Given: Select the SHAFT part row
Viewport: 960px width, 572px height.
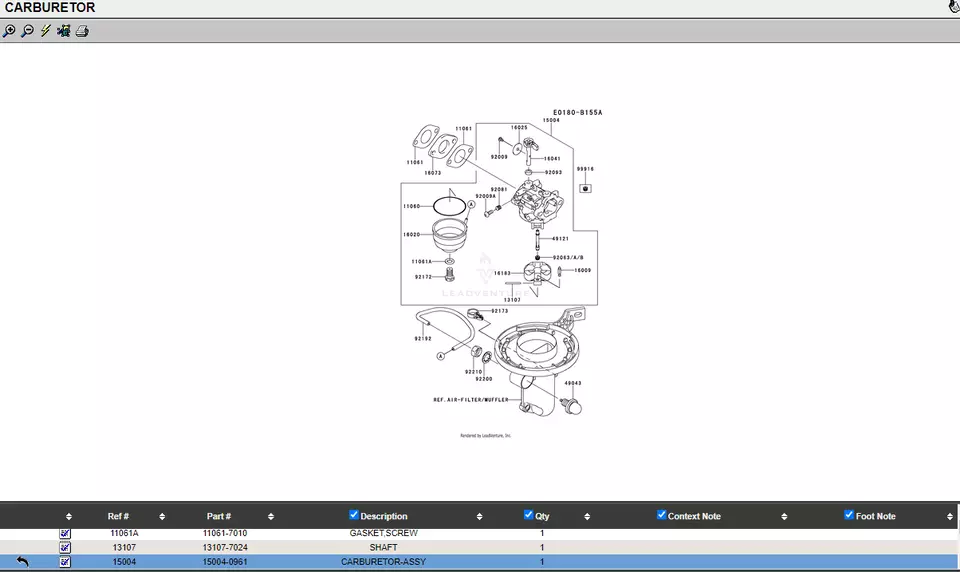Looking at the screenshot, I should tap(383, 548).
